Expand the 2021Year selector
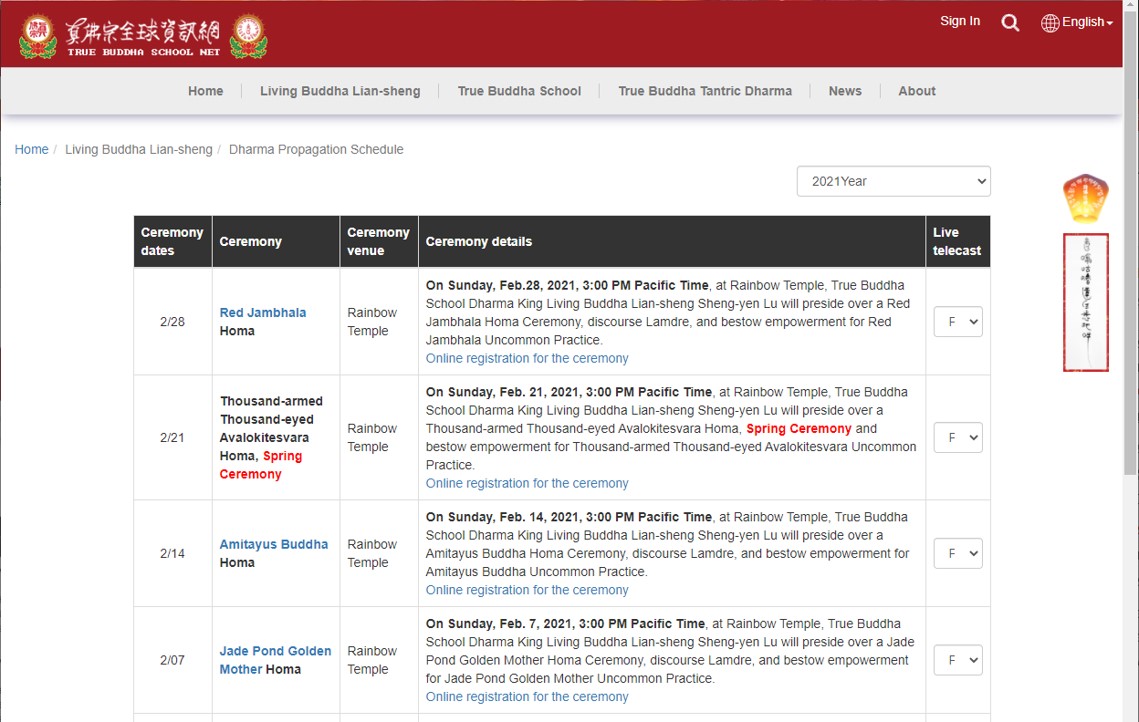 [x=893, y=181]
